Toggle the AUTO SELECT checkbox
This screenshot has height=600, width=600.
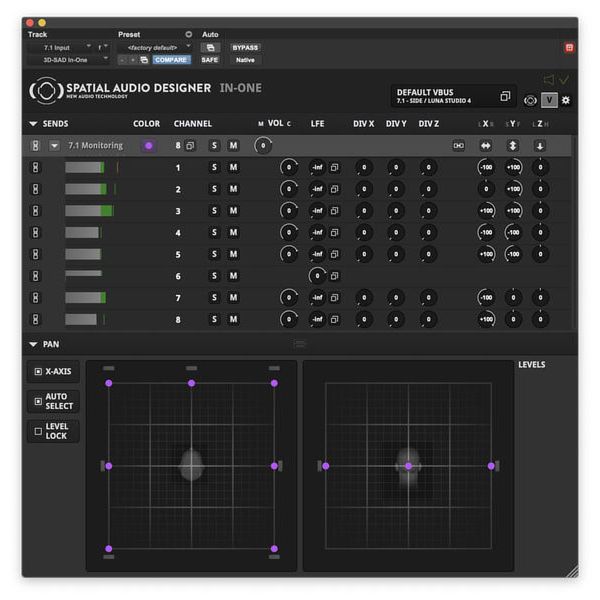click(38, 401)
